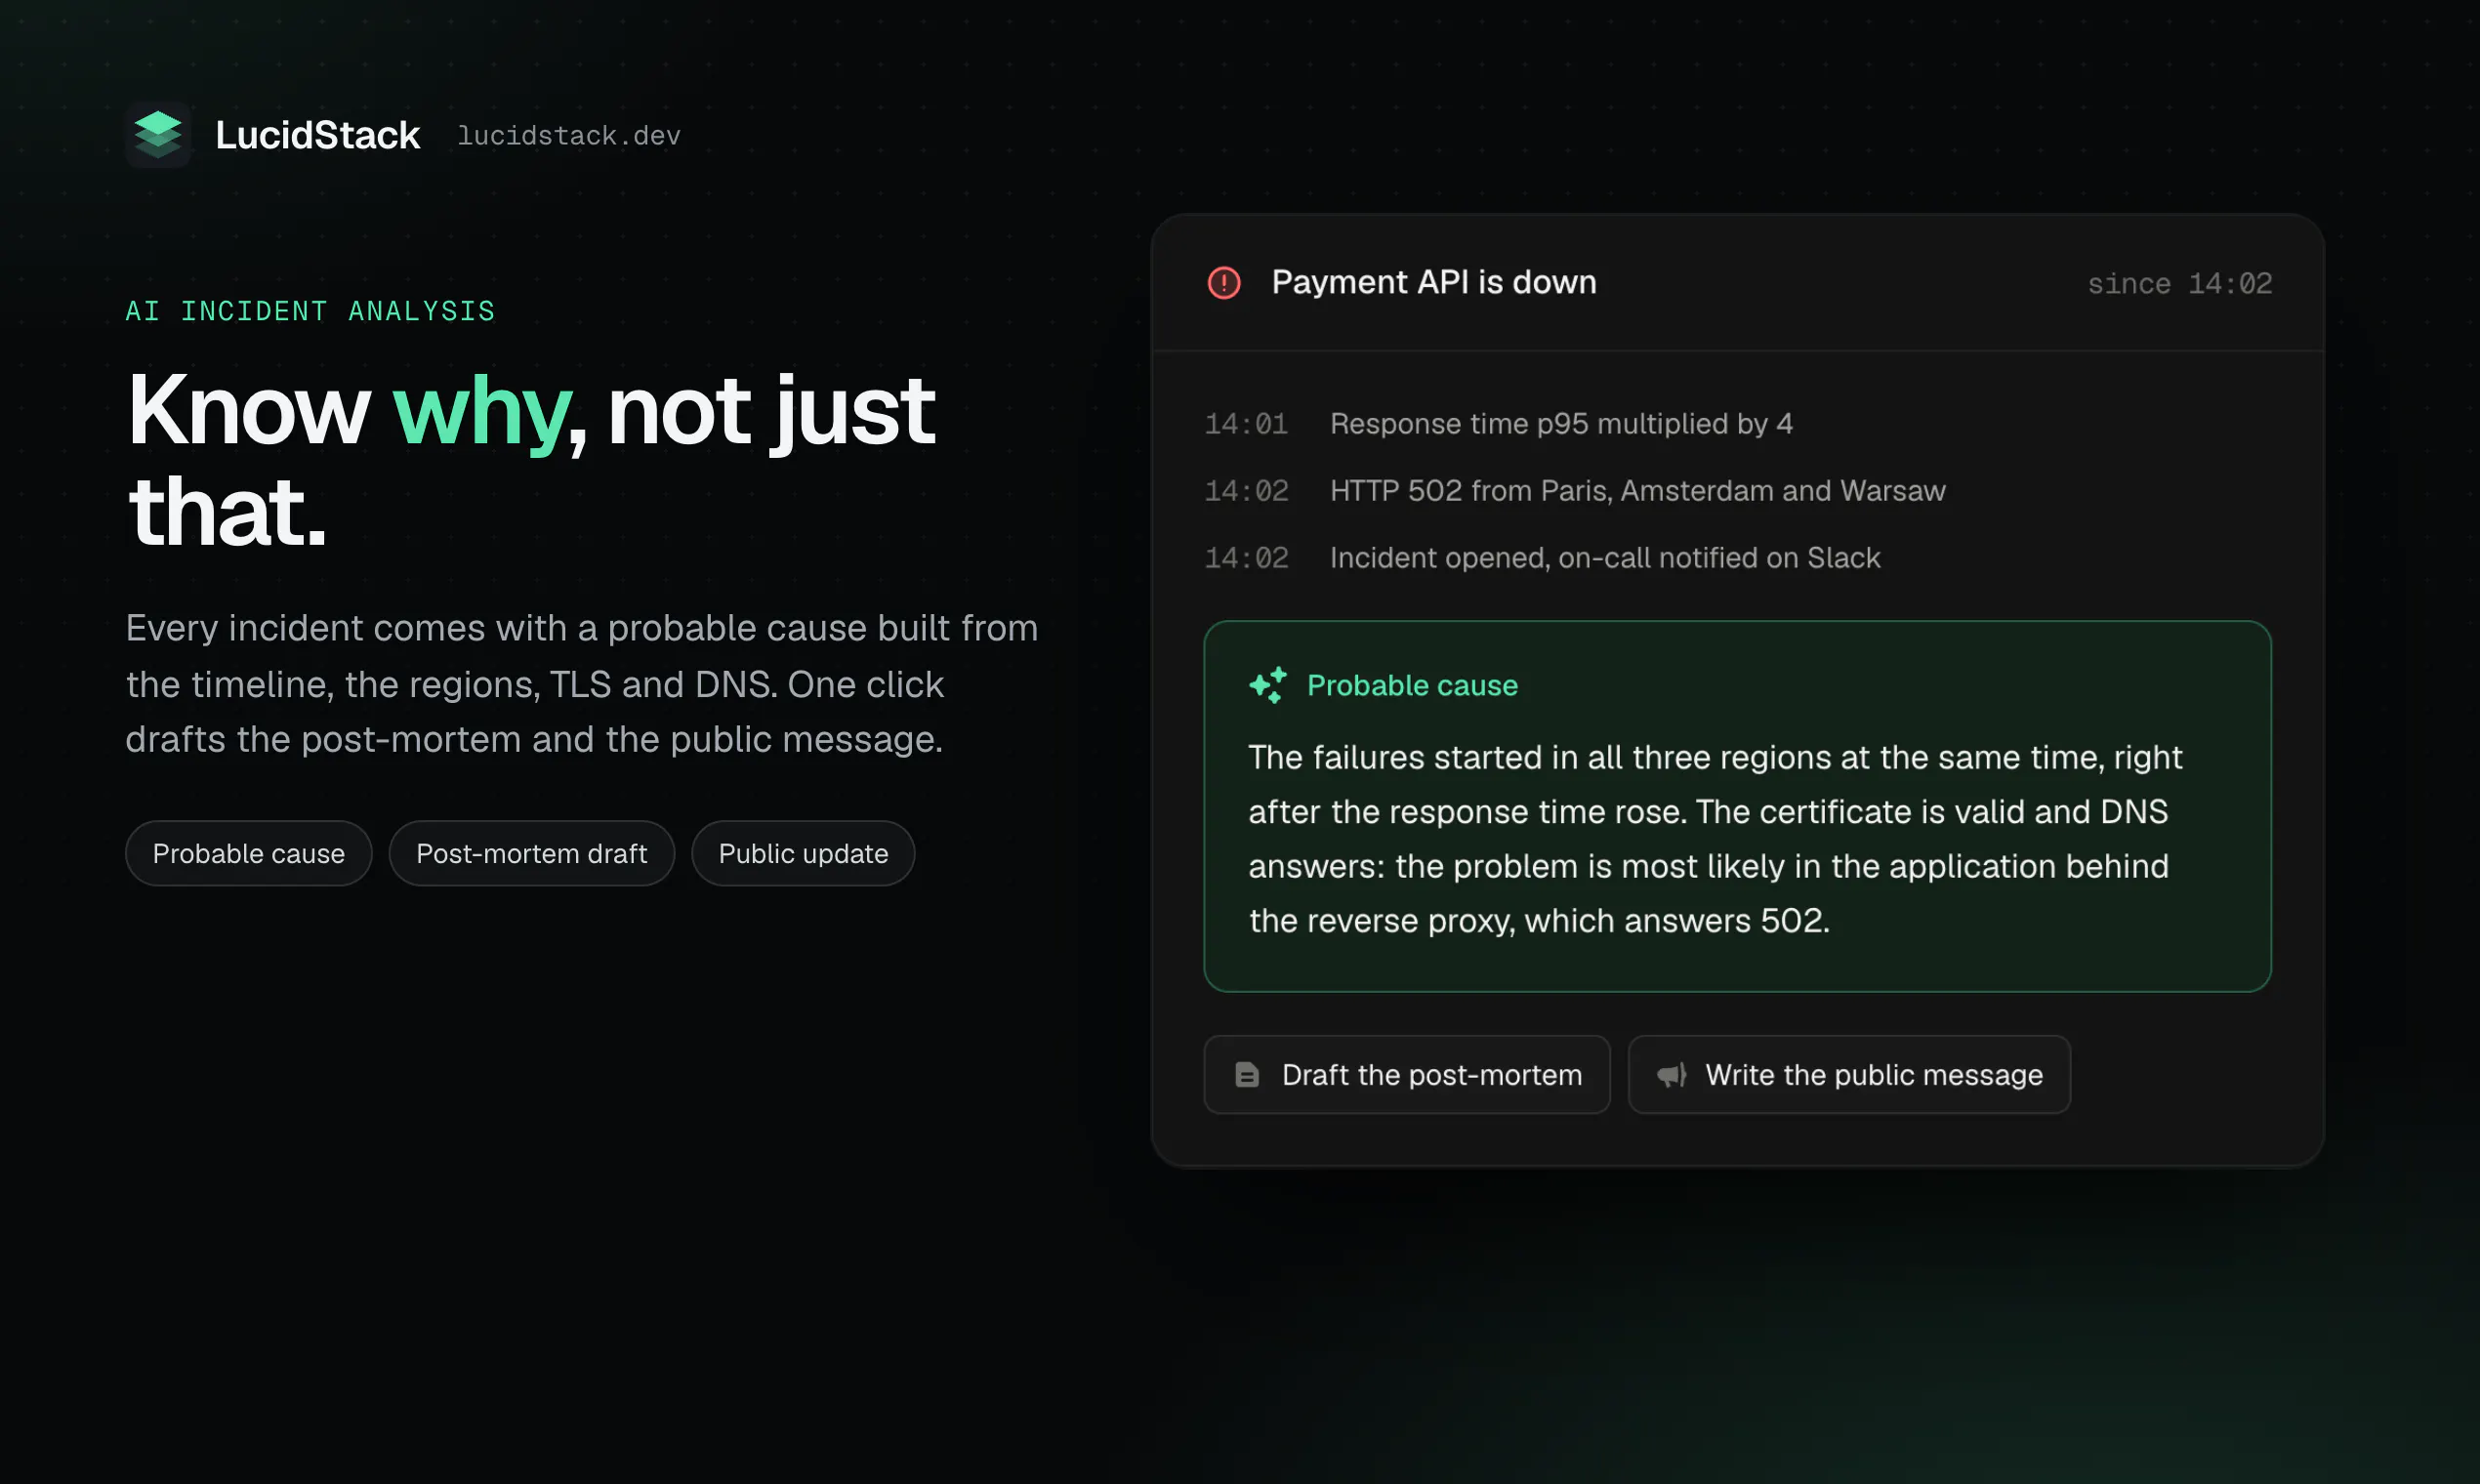This screenshot has width=2480, height=1484.
Task: Click the megaphone icon in Write the public message
Action: [x=1672, y=1075]
